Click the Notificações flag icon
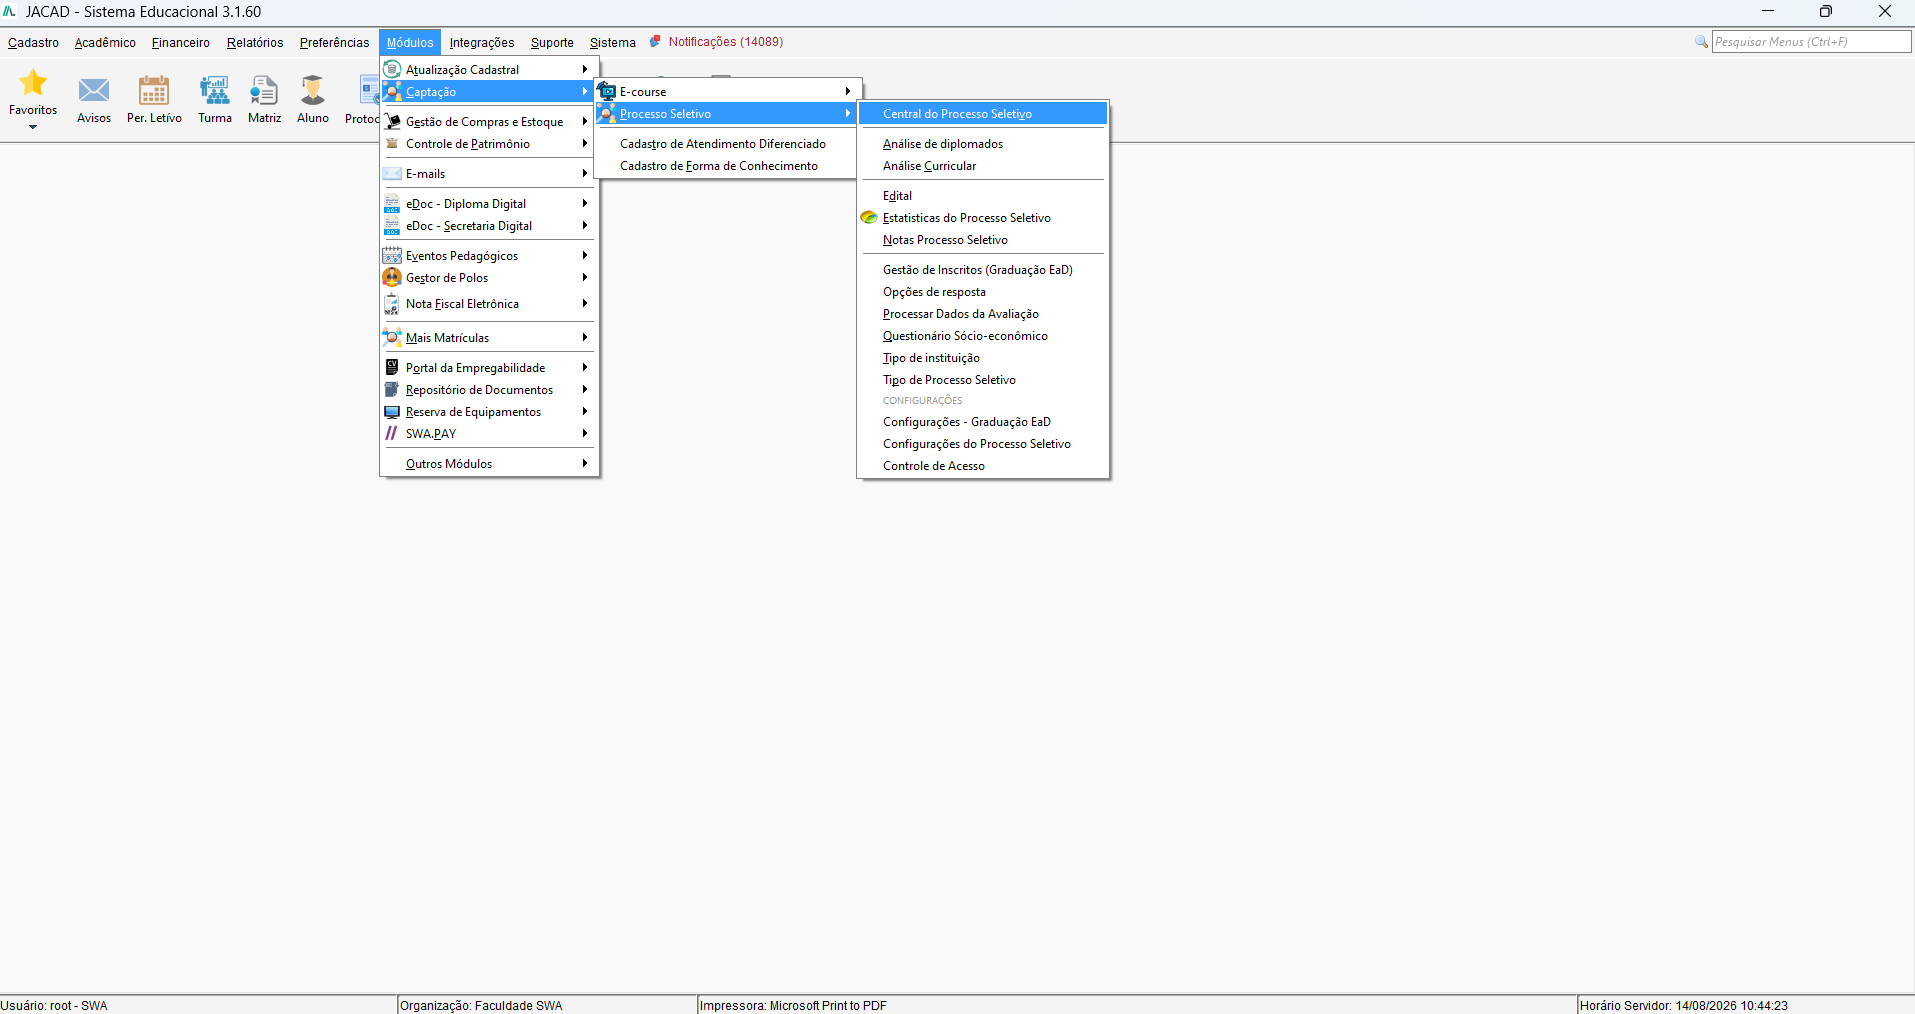This screenshot has height=1014, width=1915. tap(656, 42)
